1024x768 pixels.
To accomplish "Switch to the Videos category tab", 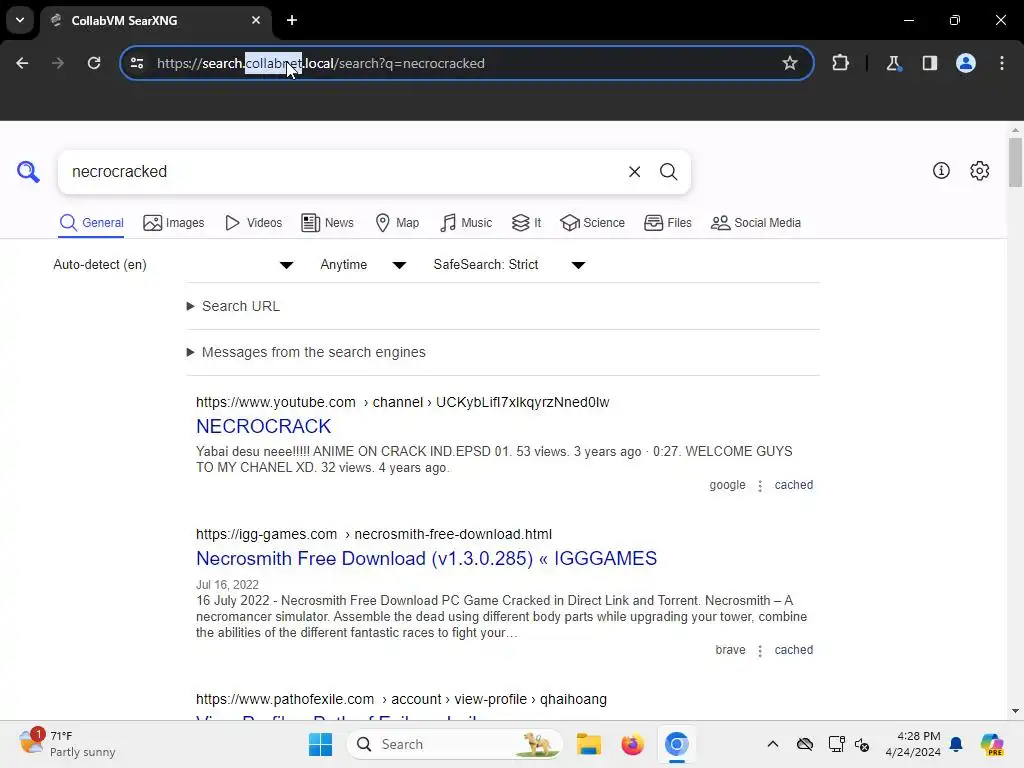I will click(x=253, y=223).
